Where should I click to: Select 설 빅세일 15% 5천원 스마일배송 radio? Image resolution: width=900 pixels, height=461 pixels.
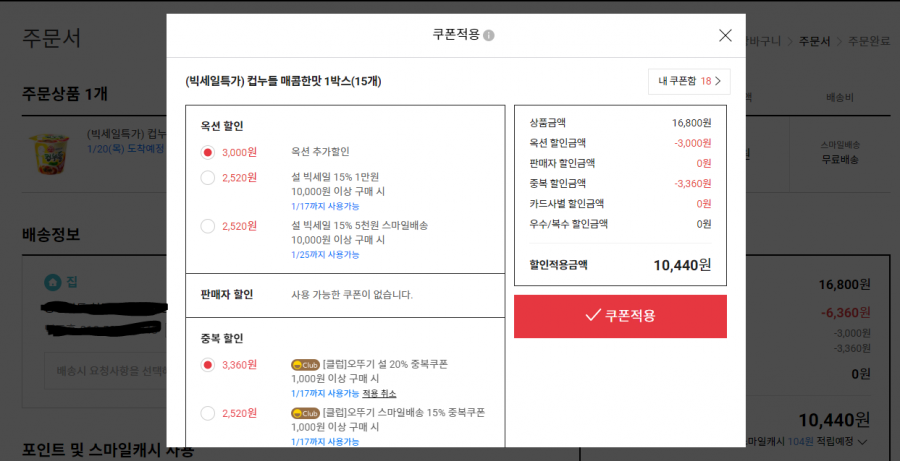tap(208, 226)
